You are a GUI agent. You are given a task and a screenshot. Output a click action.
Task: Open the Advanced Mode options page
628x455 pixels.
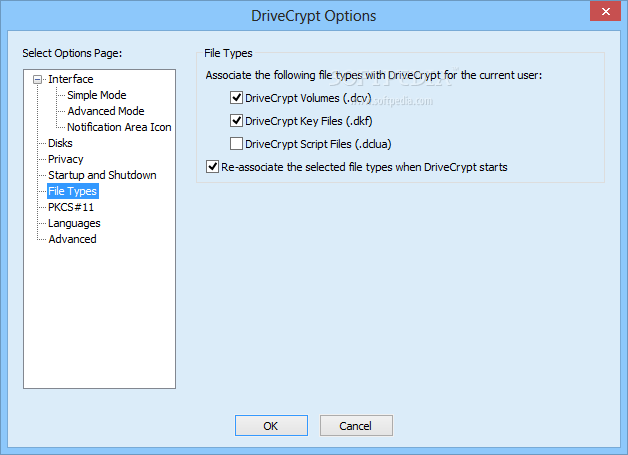coord(105,111)
